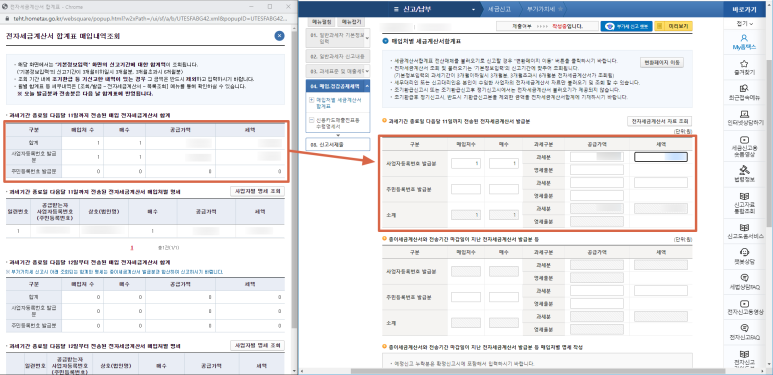Click the 부가세 신고 챗봇 button

click(x=626, y=26)
